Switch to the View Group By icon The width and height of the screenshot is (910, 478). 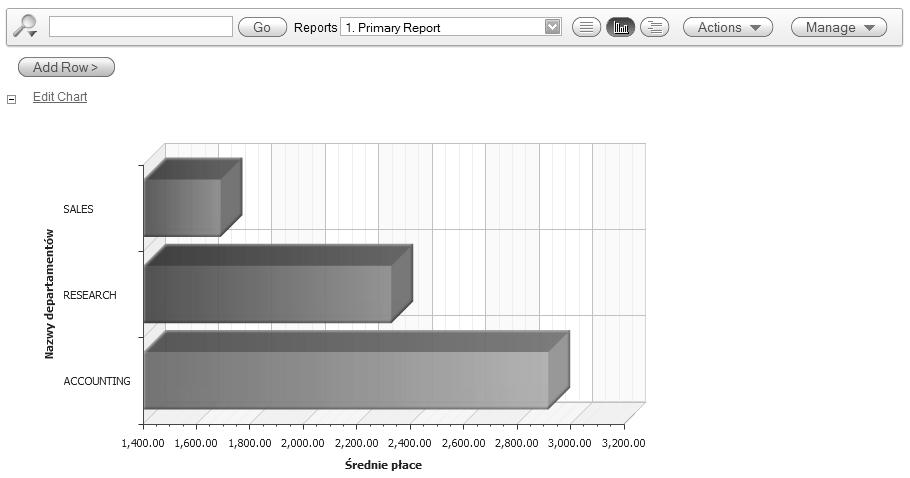(x=655, y=27)
